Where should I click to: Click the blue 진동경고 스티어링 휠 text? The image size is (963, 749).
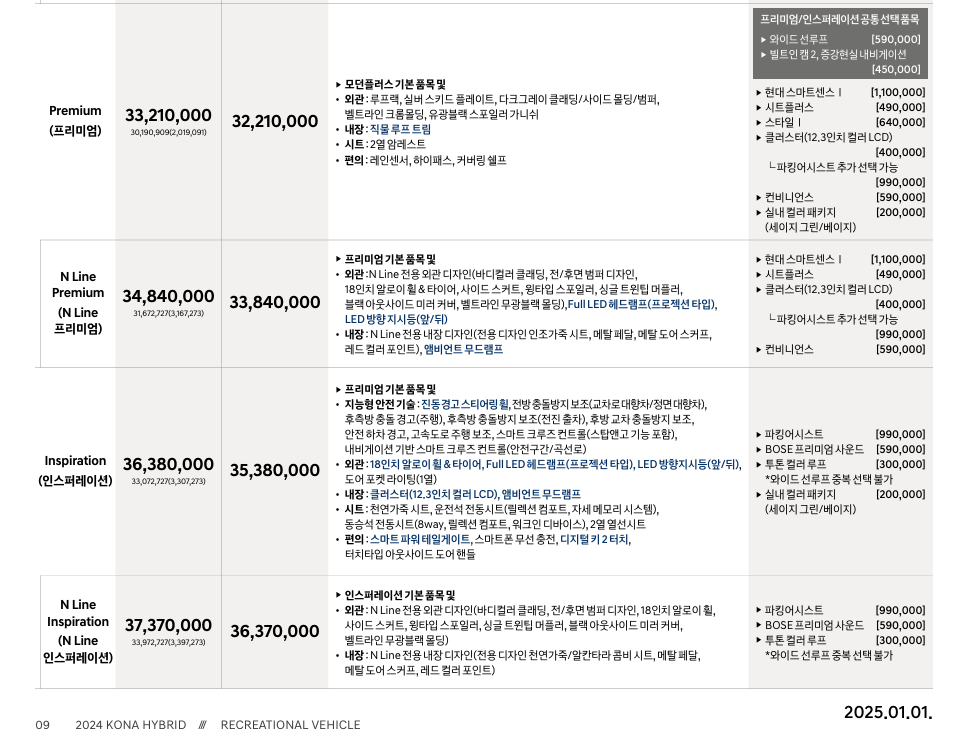[464, 405]
